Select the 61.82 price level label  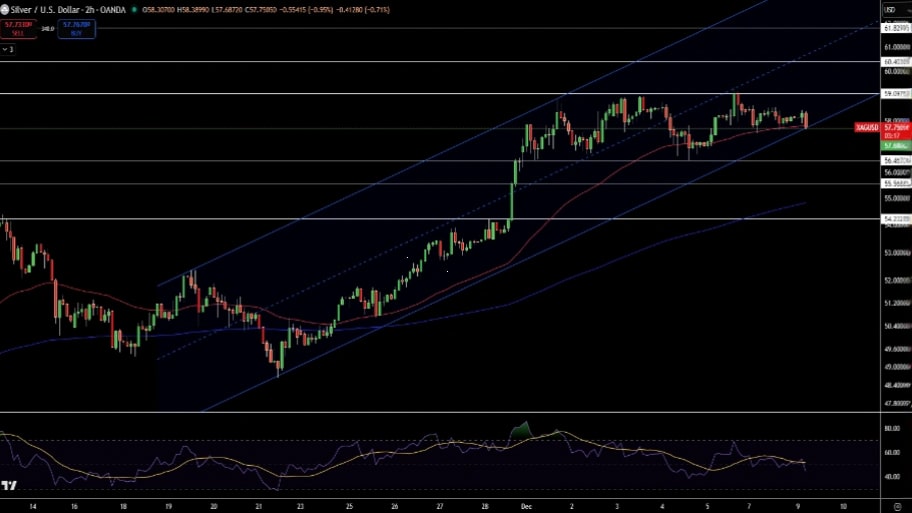click(894, 28)
